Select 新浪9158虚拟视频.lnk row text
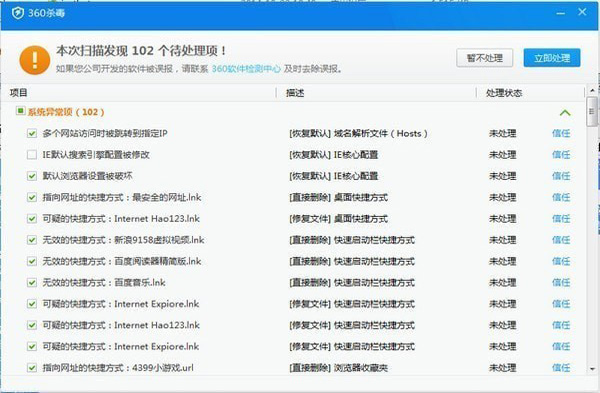This screenshot has height=393, width=600. (123, 240)
